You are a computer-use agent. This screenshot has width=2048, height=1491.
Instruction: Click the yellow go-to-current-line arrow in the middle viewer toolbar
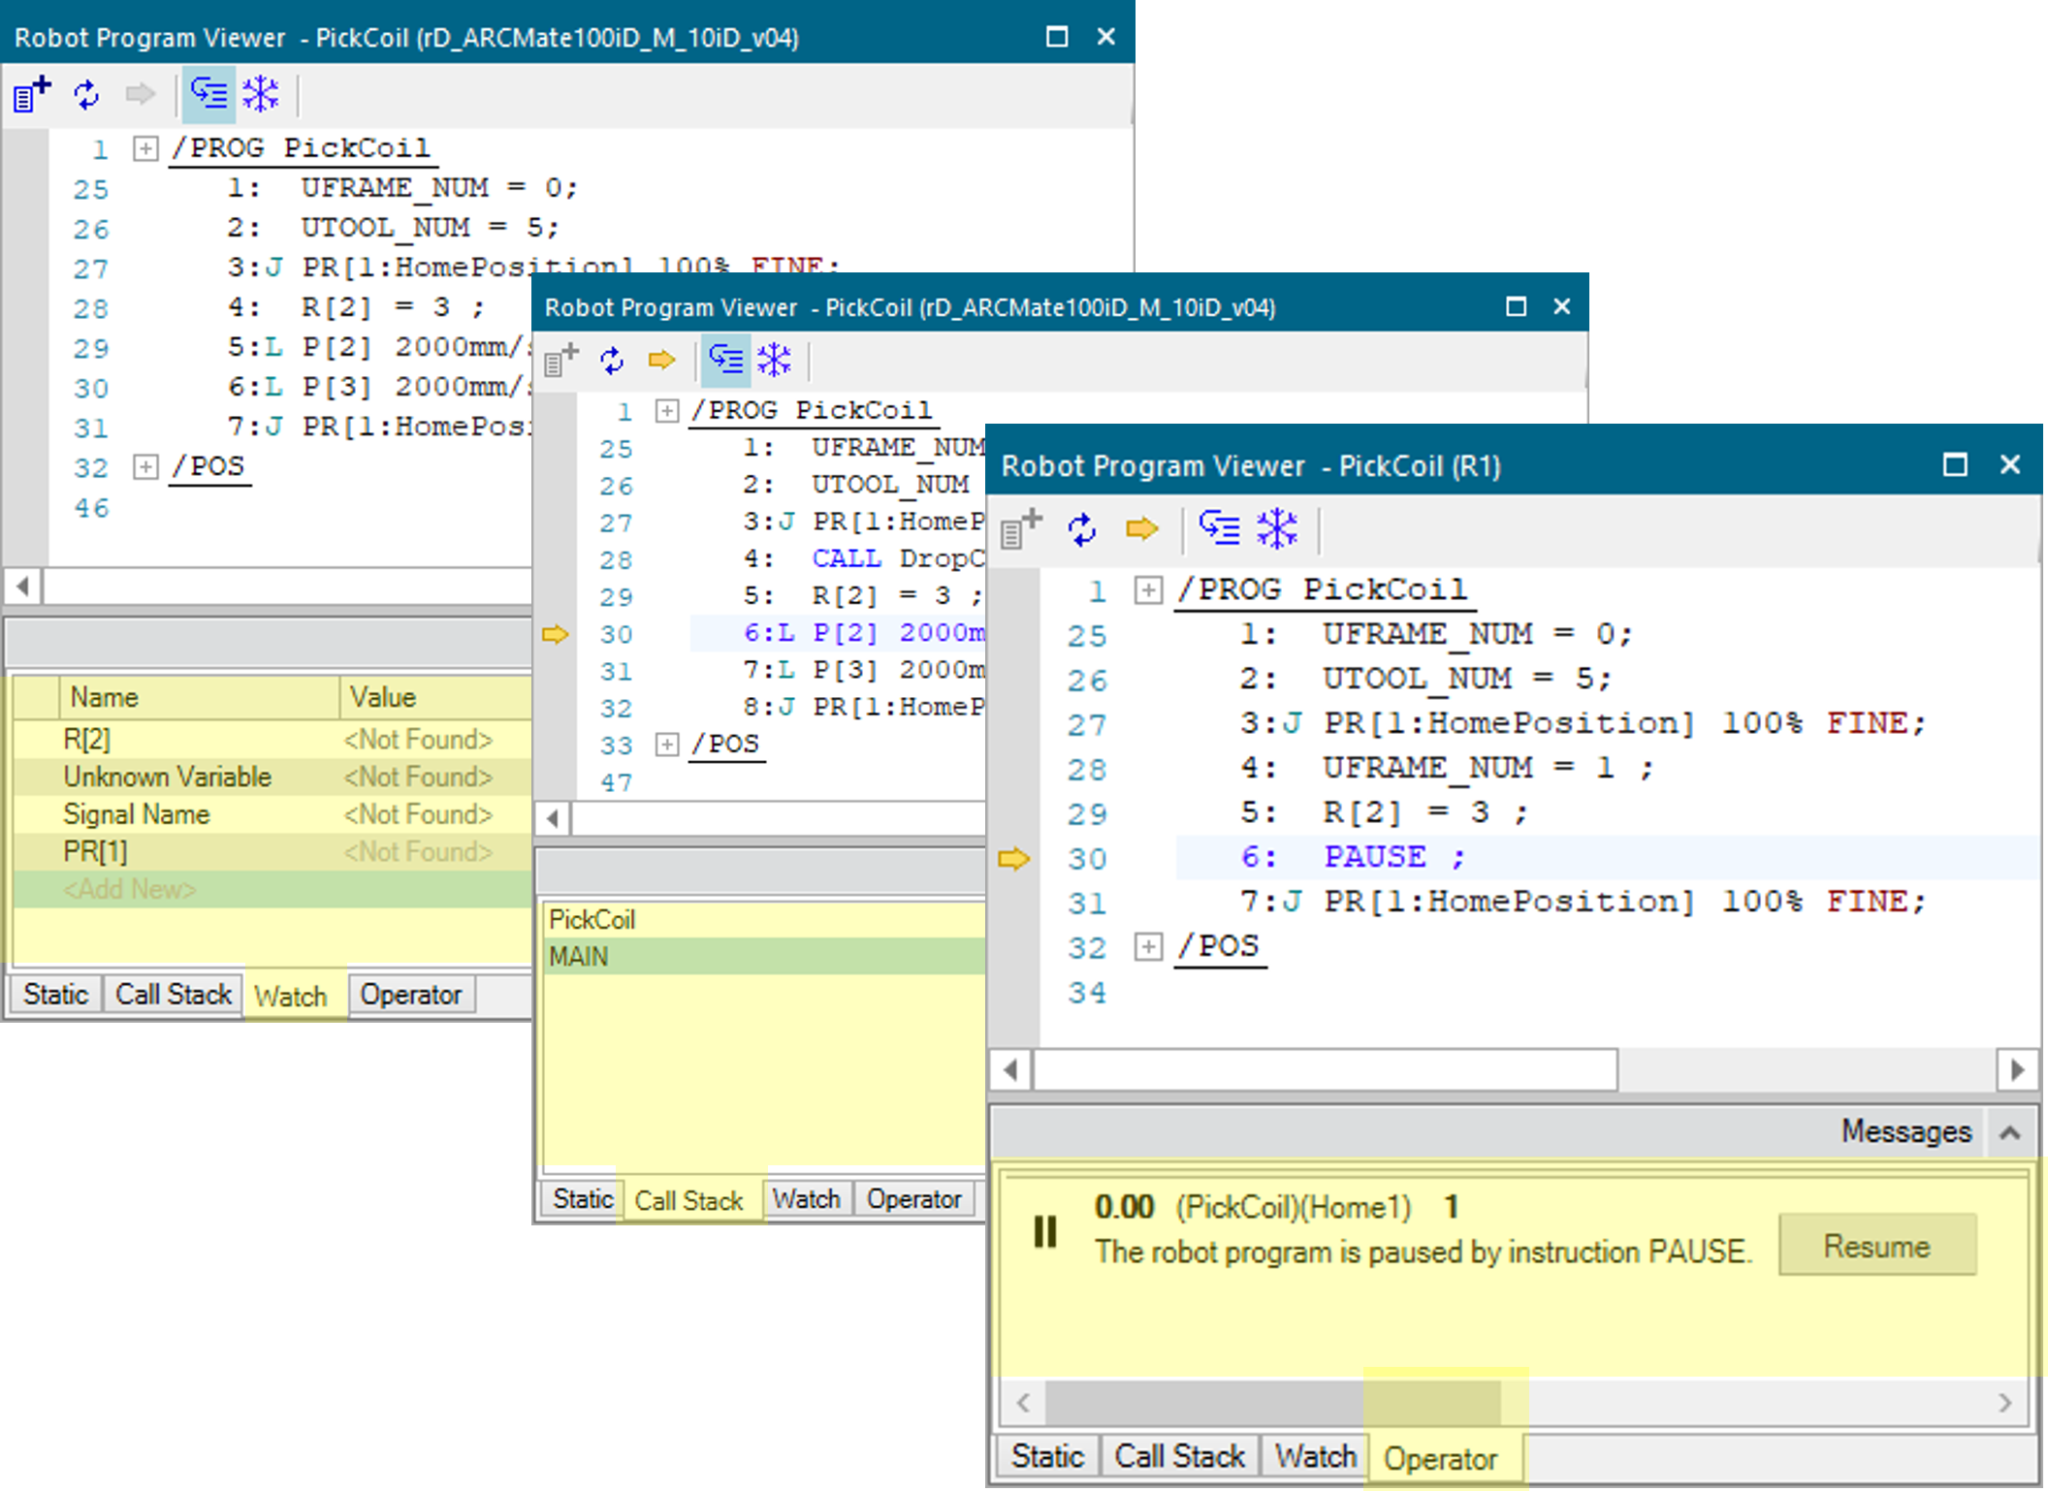click(661, 359)
